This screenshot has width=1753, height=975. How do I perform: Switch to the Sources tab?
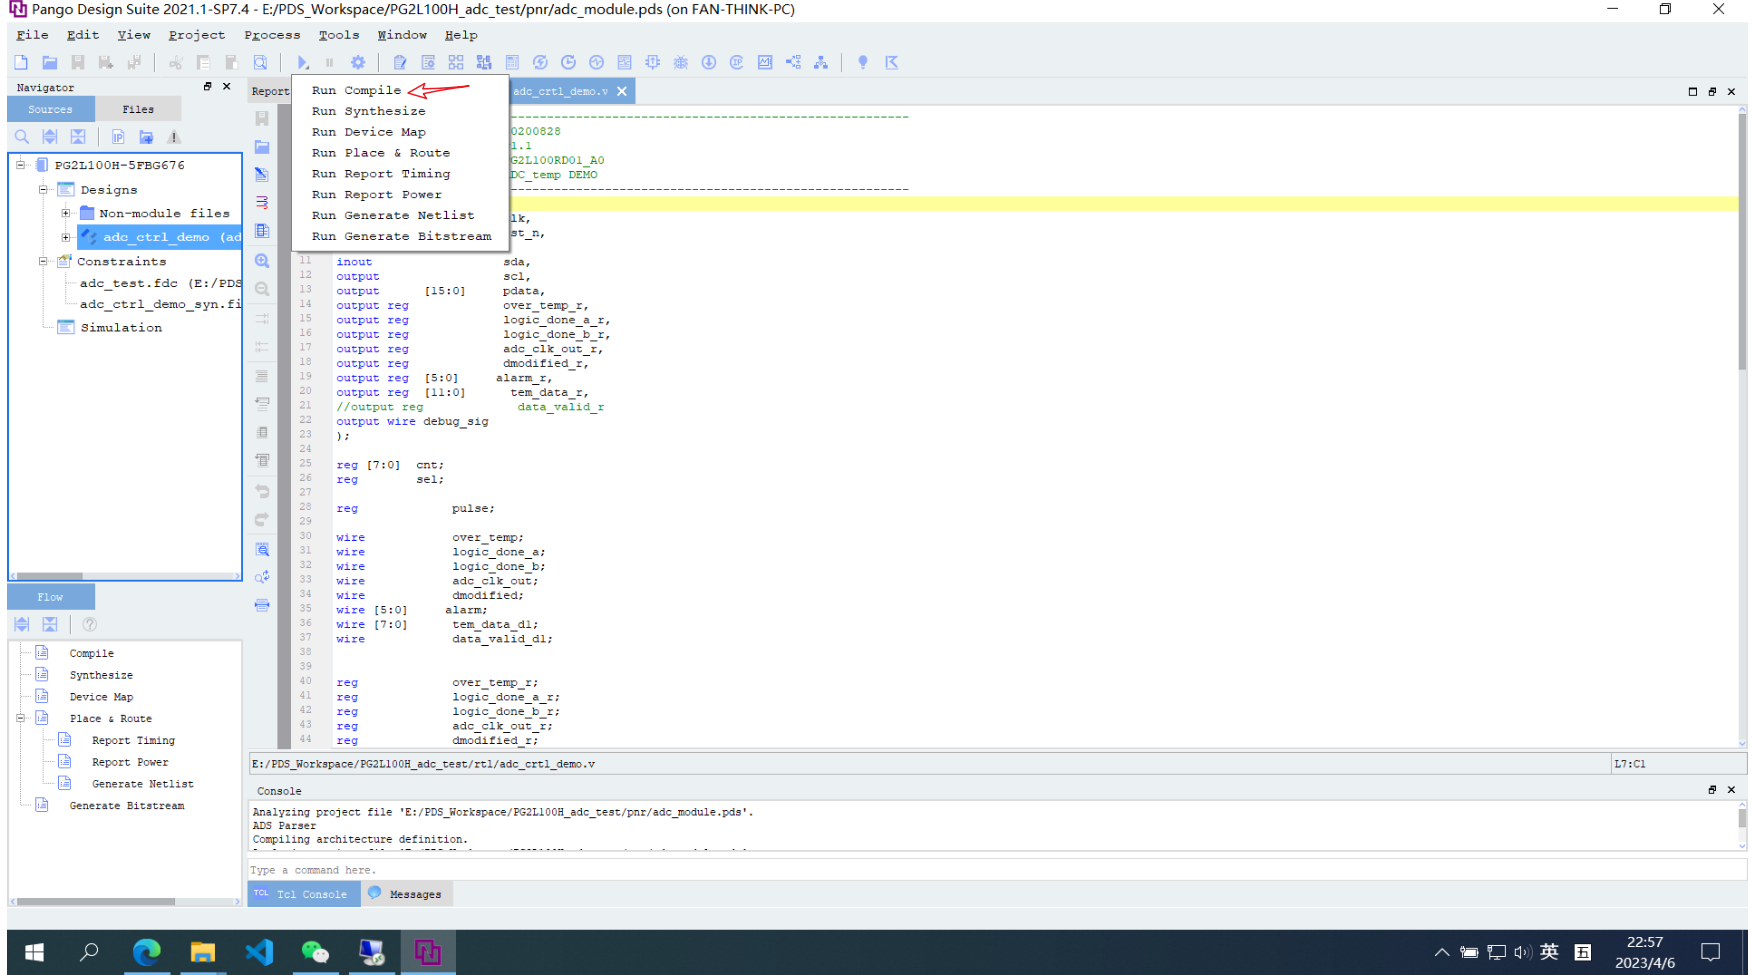point(51,109)
